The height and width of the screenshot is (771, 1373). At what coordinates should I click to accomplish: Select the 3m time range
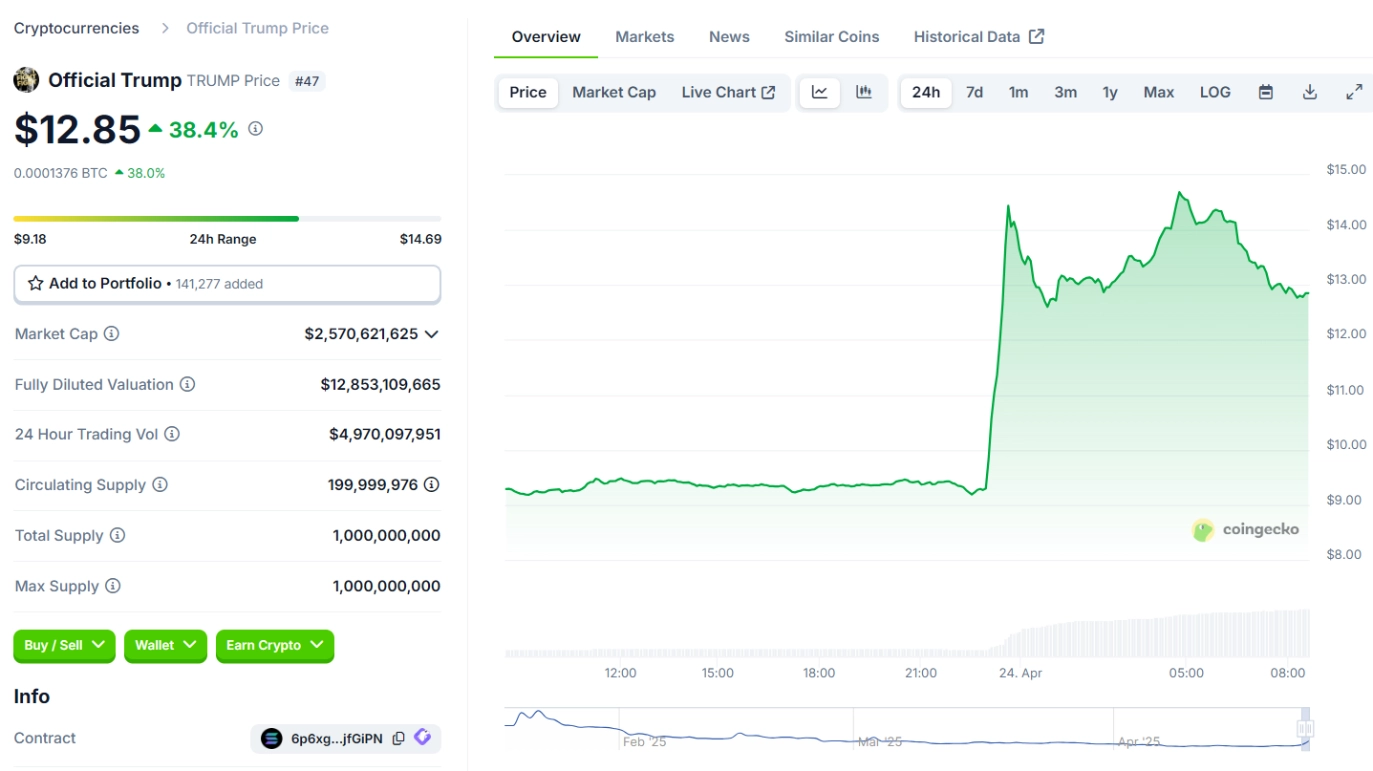pyautogui.click(x=1065, y=92)
